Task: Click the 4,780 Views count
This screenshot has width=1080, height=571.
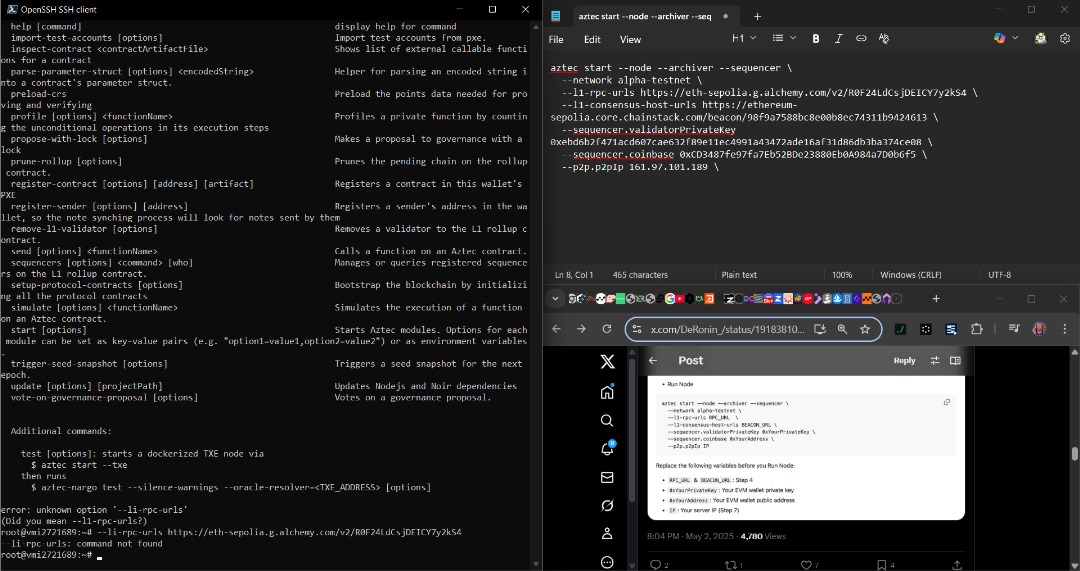Action: (x=763, y=536)
